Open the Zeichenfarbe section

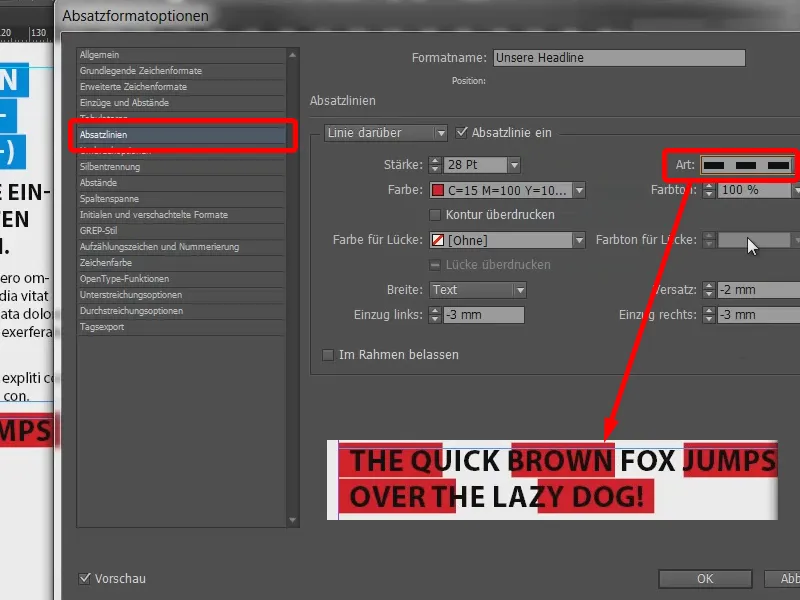181,263
